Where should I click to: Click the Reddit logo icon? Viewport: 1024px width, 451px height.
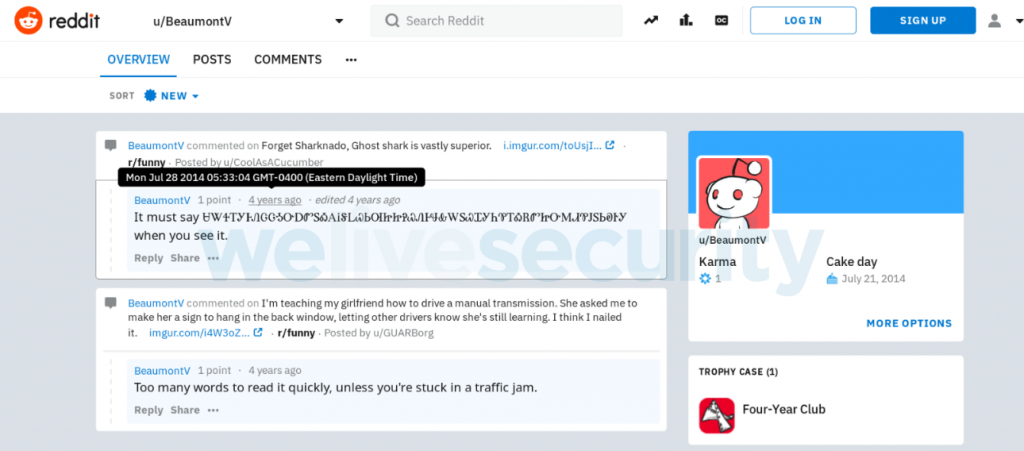tap(28, 21)
